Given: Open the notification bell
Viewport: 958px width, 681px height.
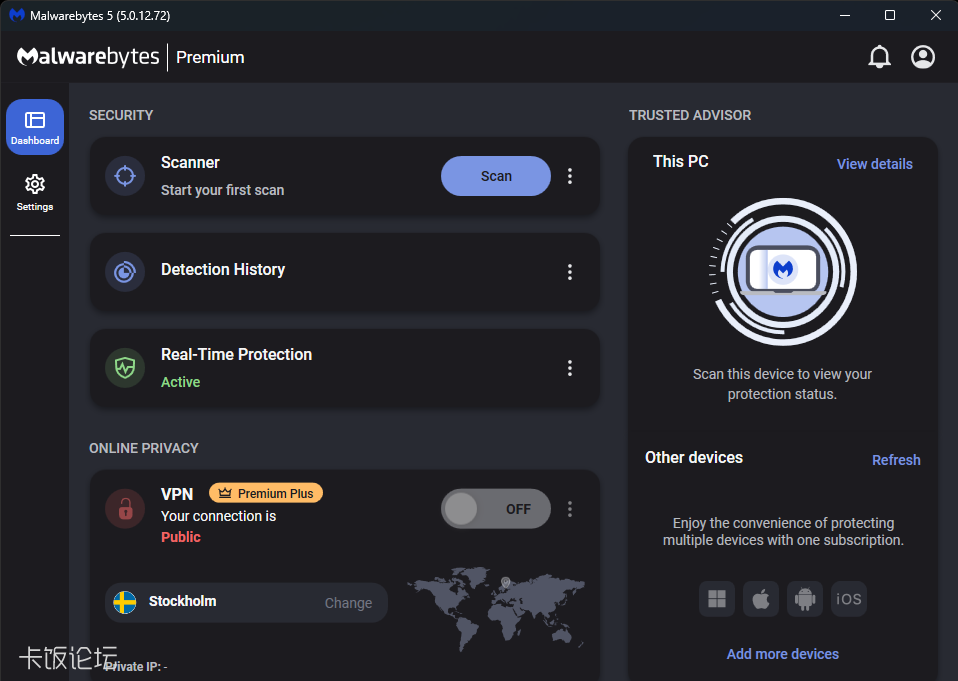Looking at the screenshot, I should tap(879, 56).
